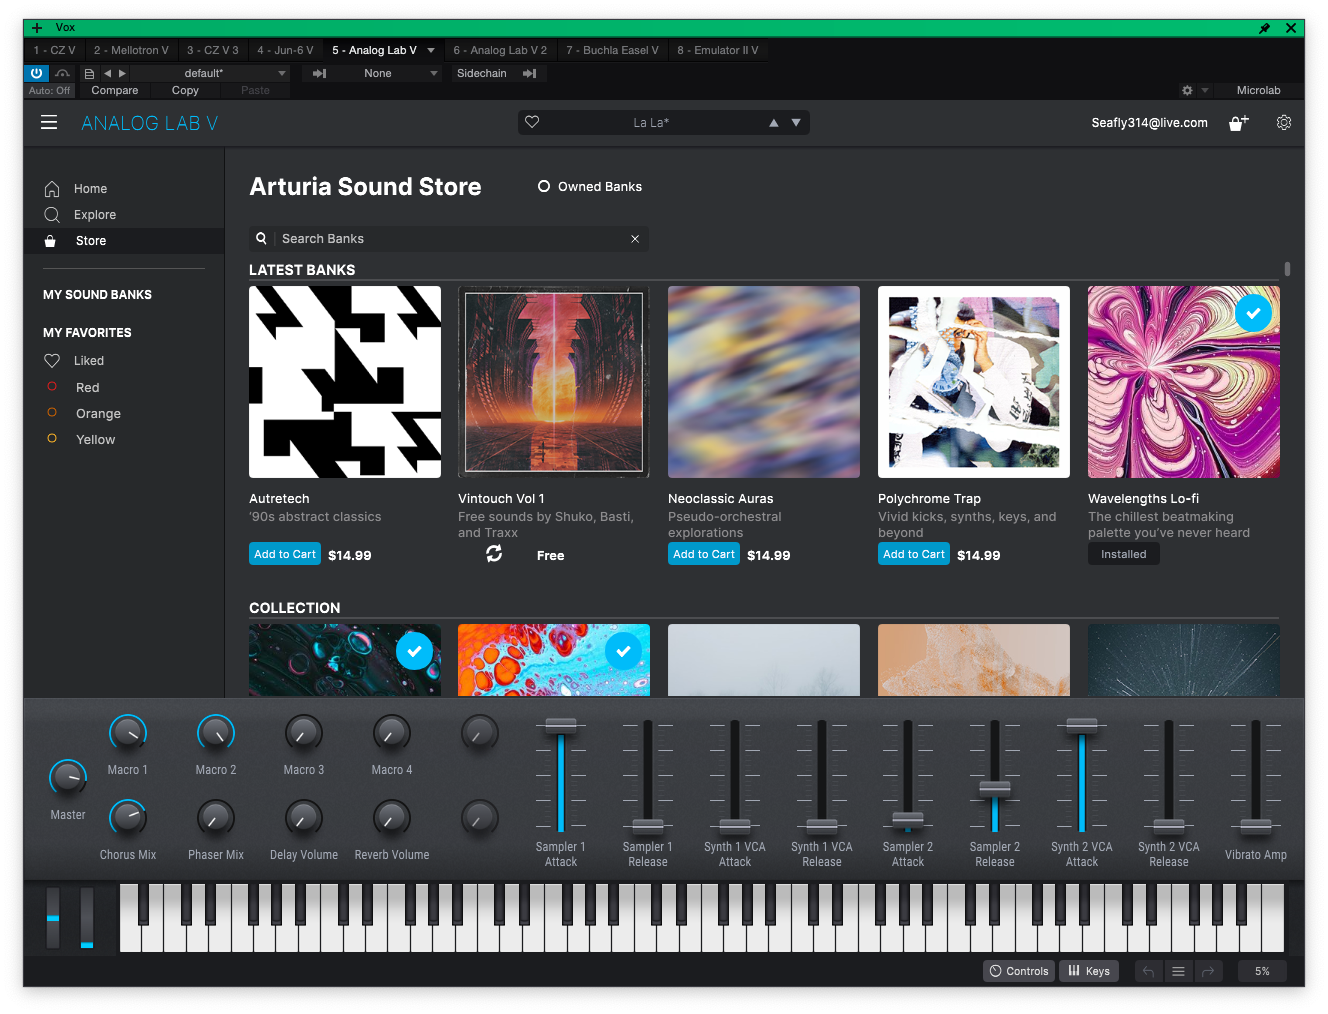This screenshot has height=1014, width=1328.
Task: Click checkmark badge on Wavelengths Lo-fi cover
Action: pyautogui.click(x=1253, y=313)
